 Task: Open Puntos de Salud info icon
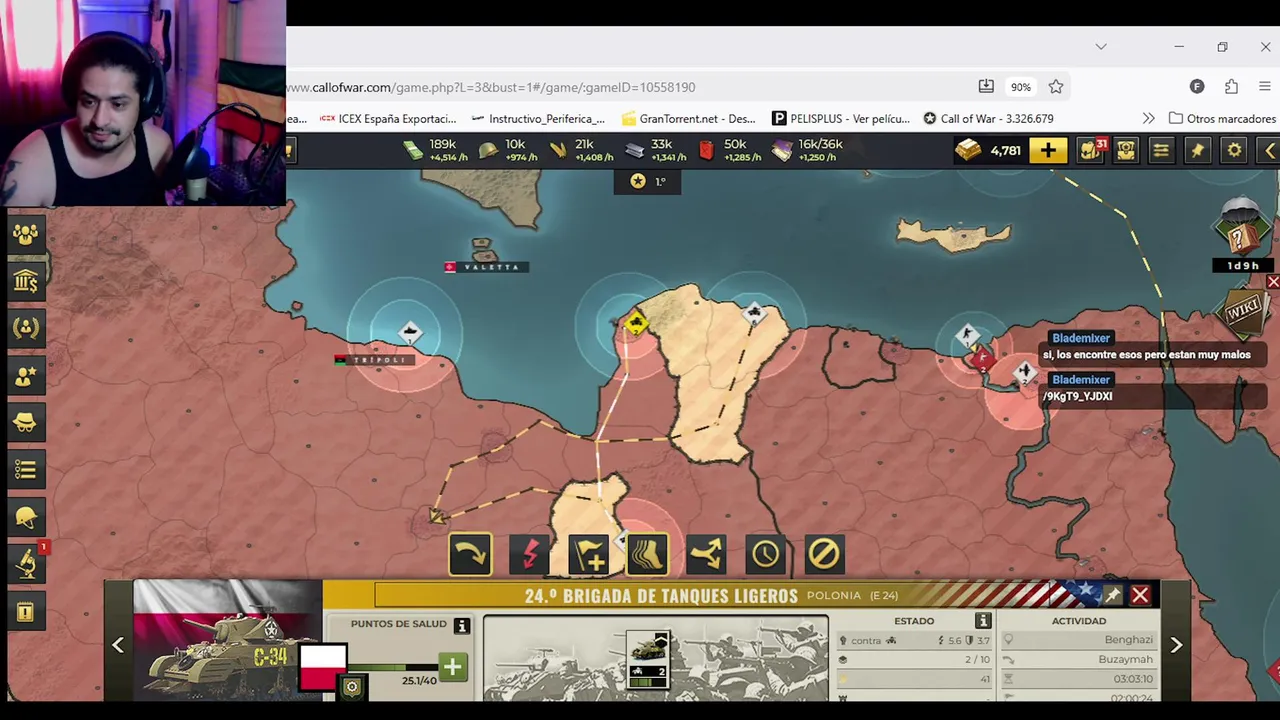461,626
